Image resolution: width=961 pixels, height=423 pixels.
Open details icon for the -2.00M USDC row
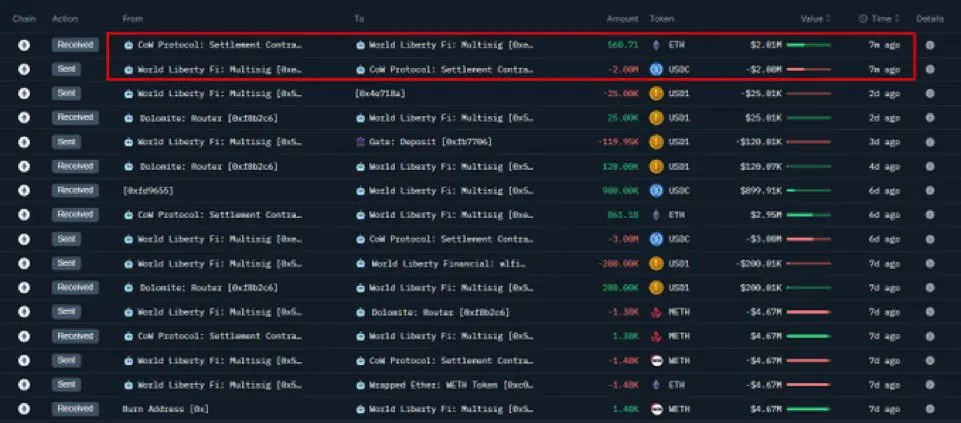click(930, 69)
